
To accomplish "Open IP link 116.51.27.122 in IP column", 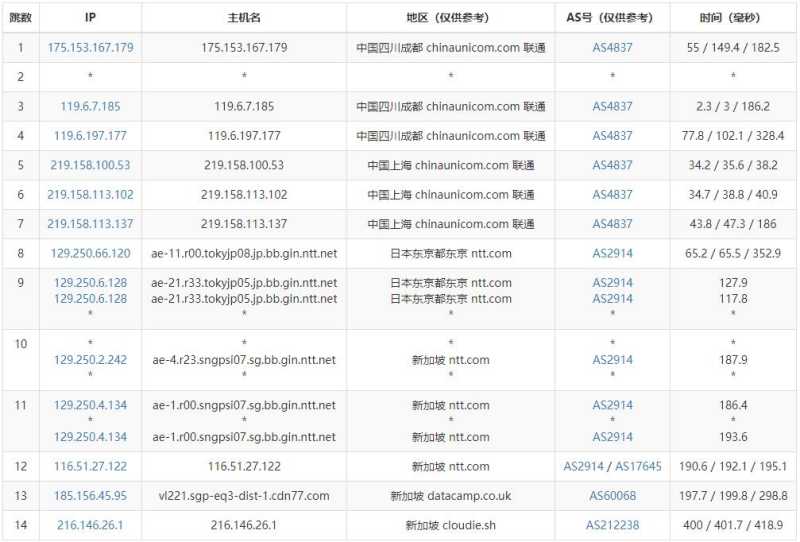I will click(x=90, y=466).
